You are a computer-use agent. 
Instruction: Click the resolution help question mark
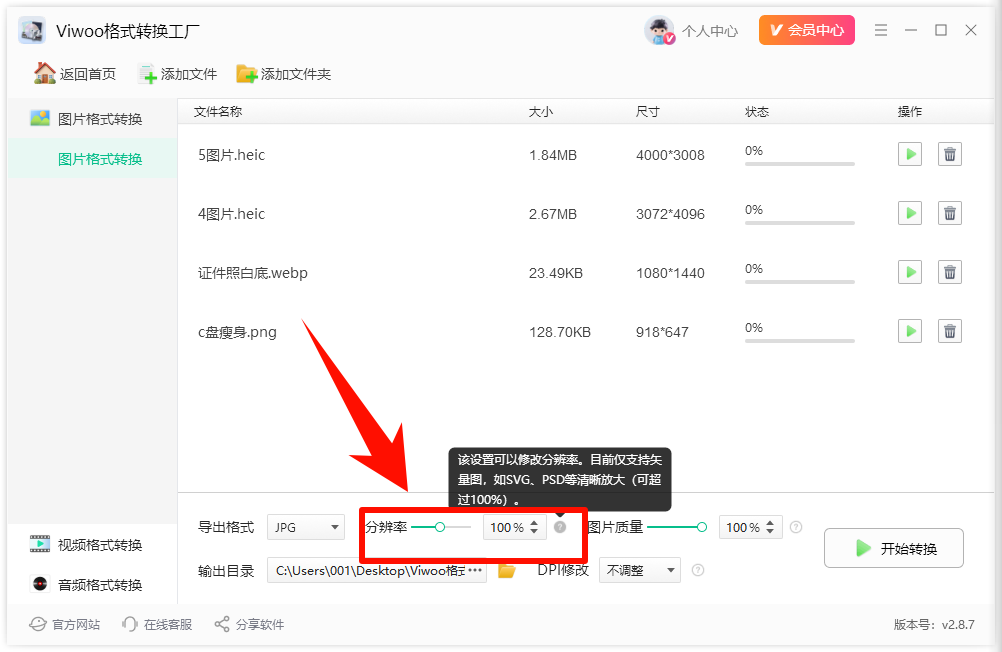click(560, 527)
